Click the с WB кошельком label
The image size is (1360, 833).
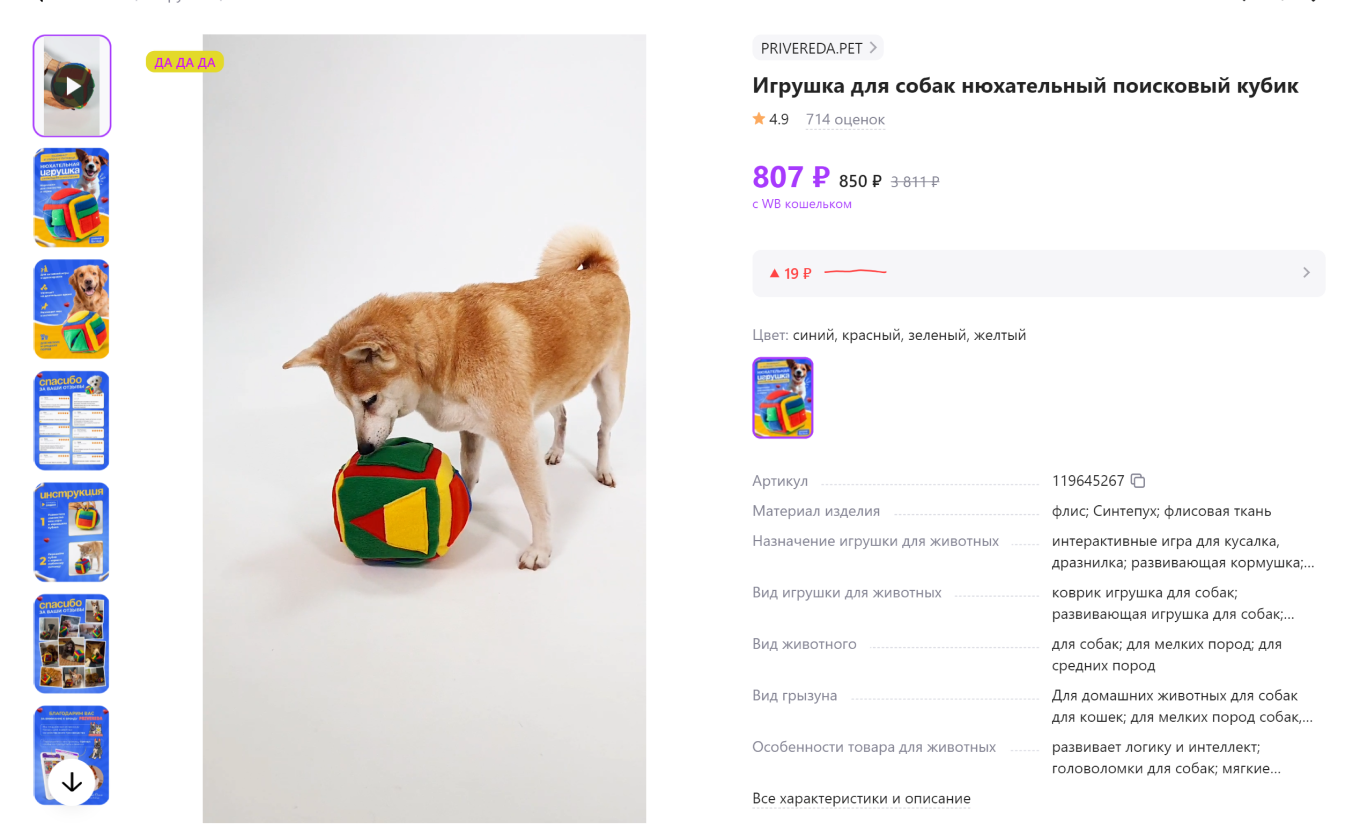pos(801,204)
